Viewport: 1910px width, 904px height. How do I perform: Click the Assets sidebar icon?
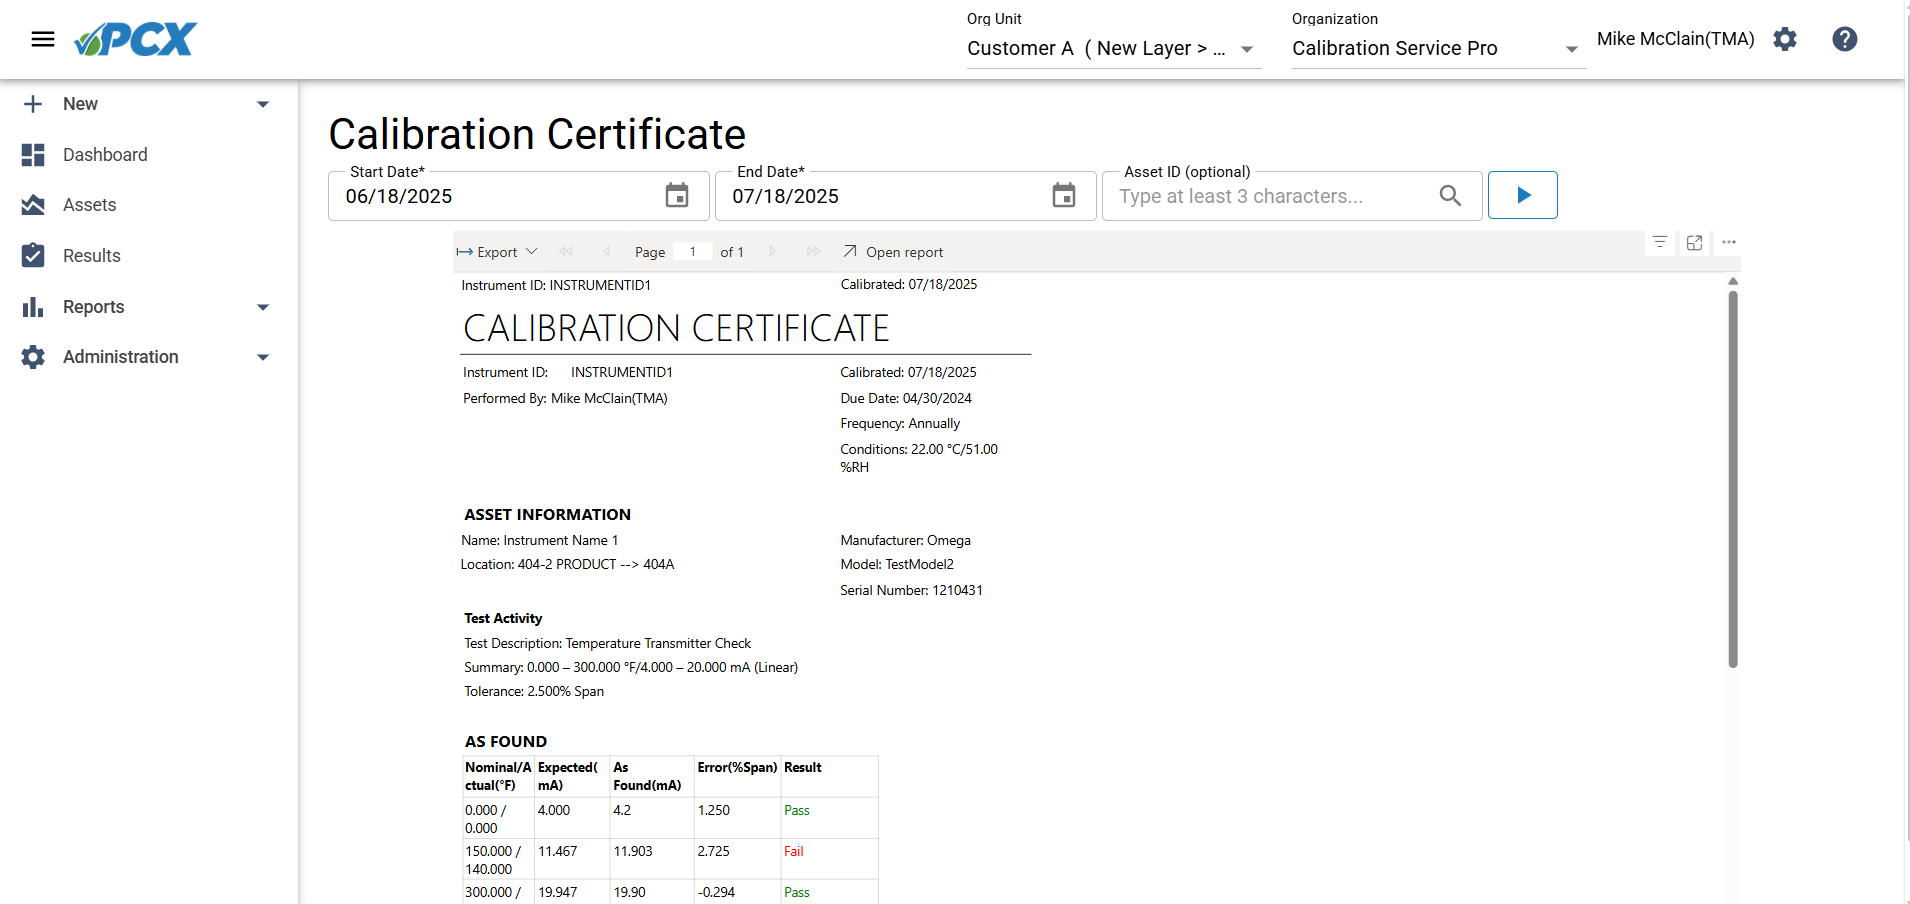click(x=33, y=205)
